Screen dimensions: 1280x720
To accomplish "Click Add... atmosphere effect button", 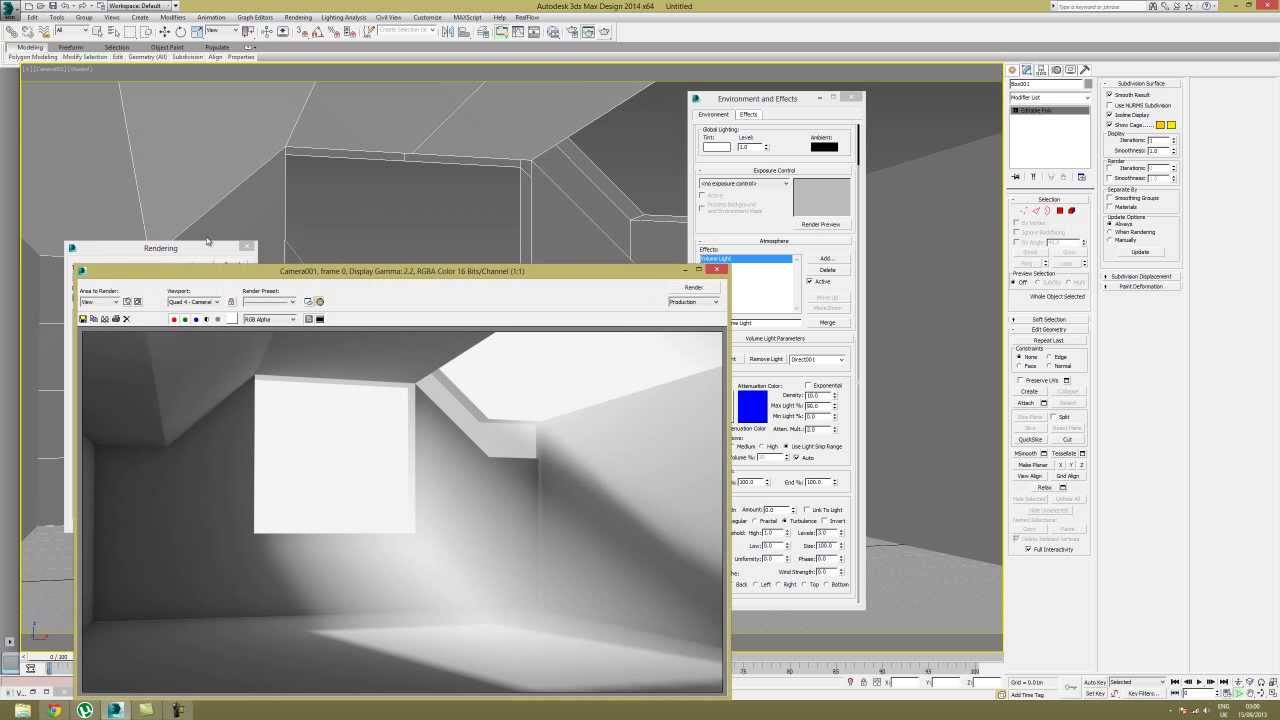I will pos(827,258).
